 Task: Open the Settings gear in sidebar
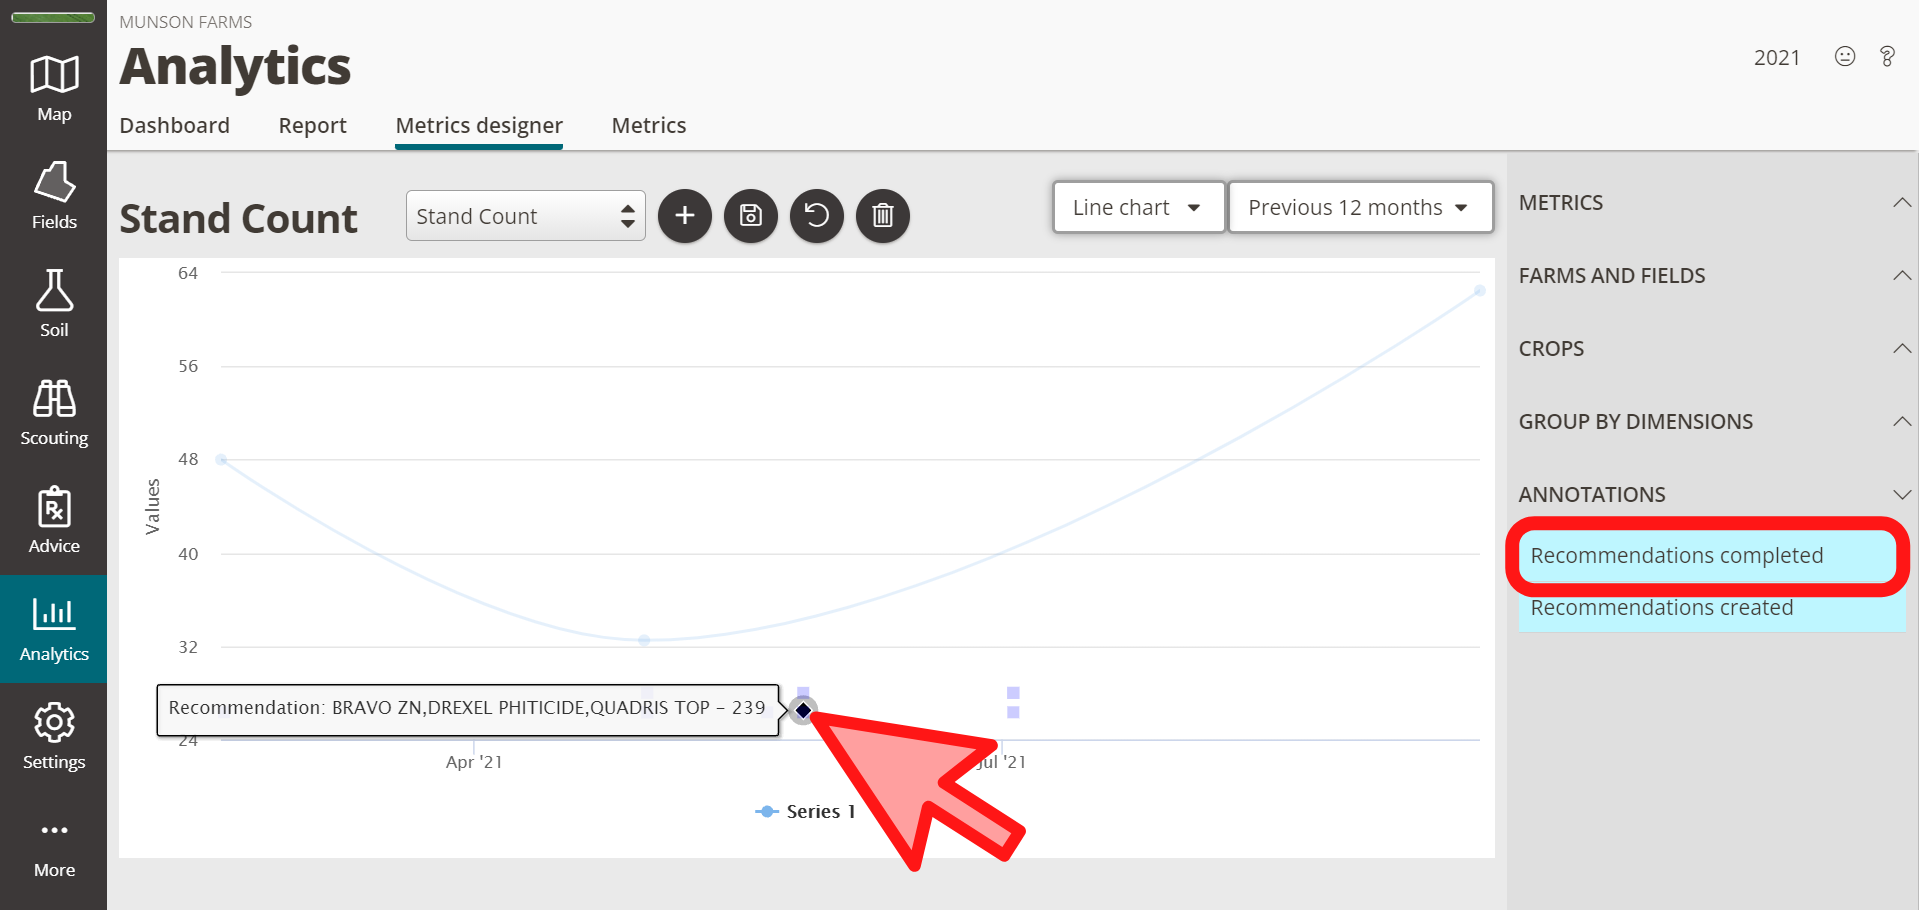coord(54,736)
